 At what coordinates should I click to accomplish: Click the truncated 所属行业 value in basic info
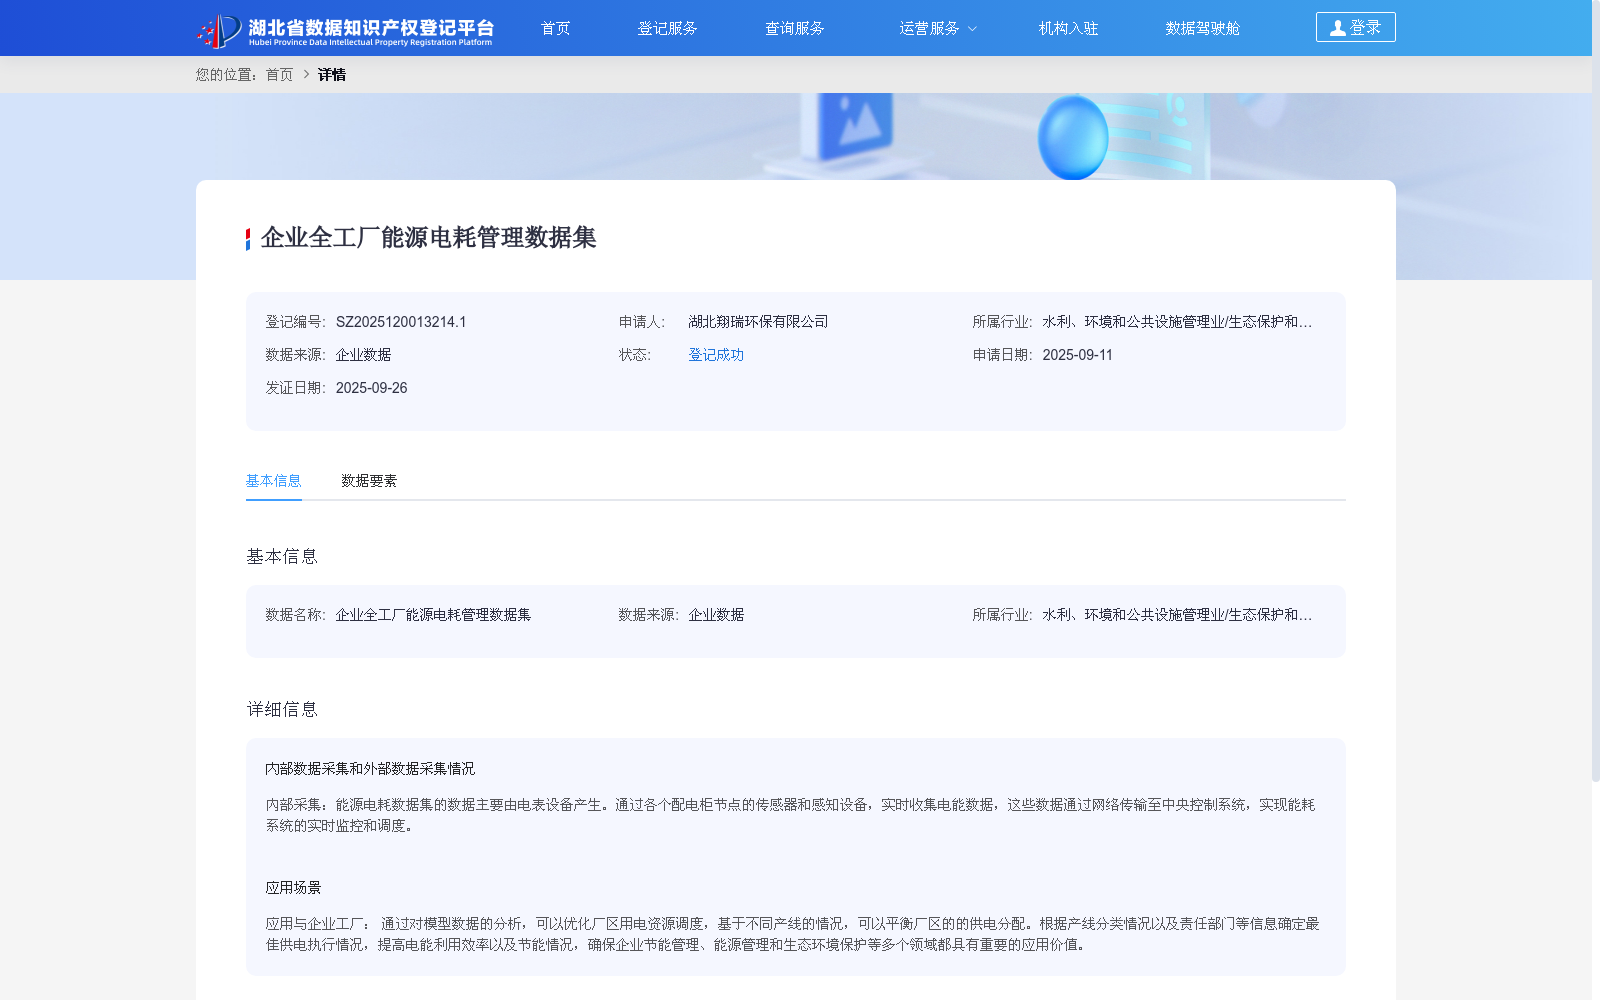[x=1177, y=615]
